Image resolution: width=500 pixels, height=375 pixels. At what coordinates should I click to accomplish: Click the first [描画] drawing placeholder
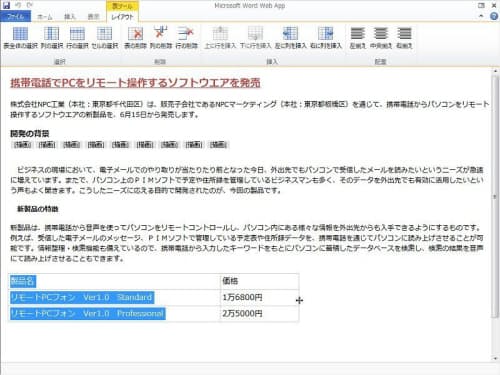pyautogui.click(x=22, y=145)
